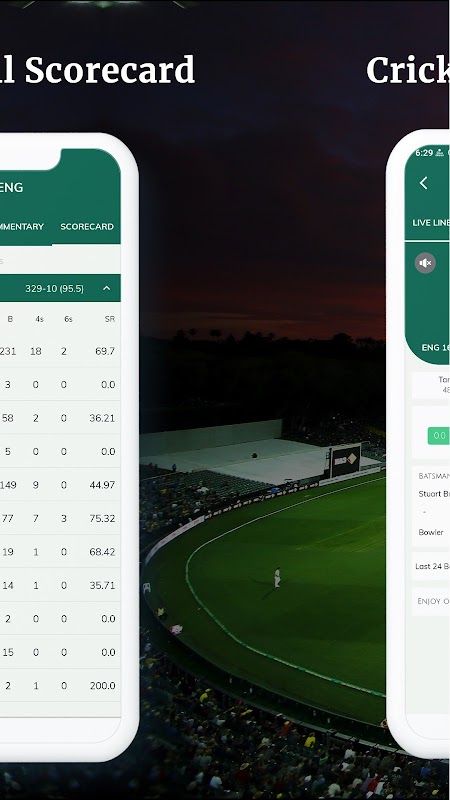Click the 4s column header
The height and width of the screenshot is (800, 450).
(39, 319)
